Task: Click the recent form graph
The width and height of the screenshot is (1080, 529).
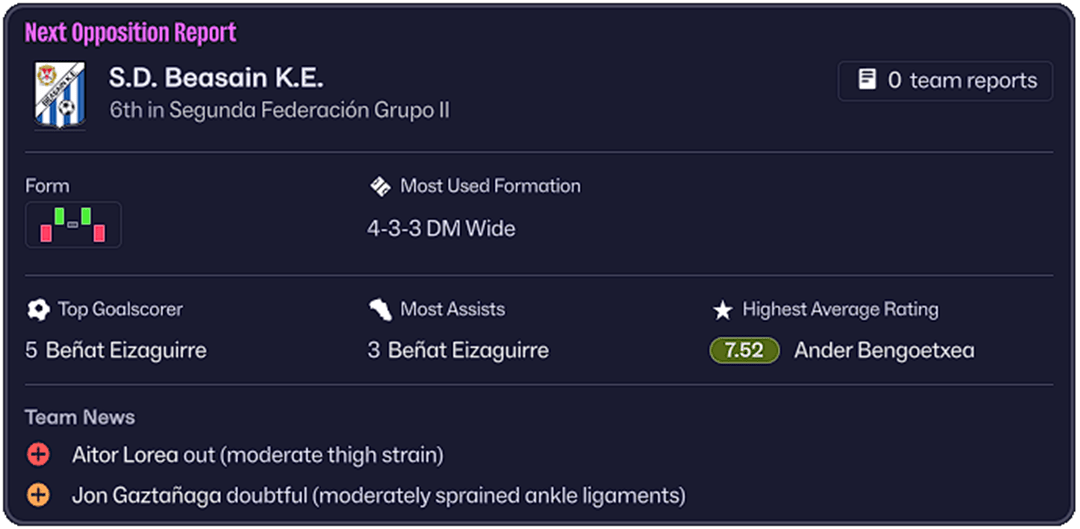Action: [73, 225]
